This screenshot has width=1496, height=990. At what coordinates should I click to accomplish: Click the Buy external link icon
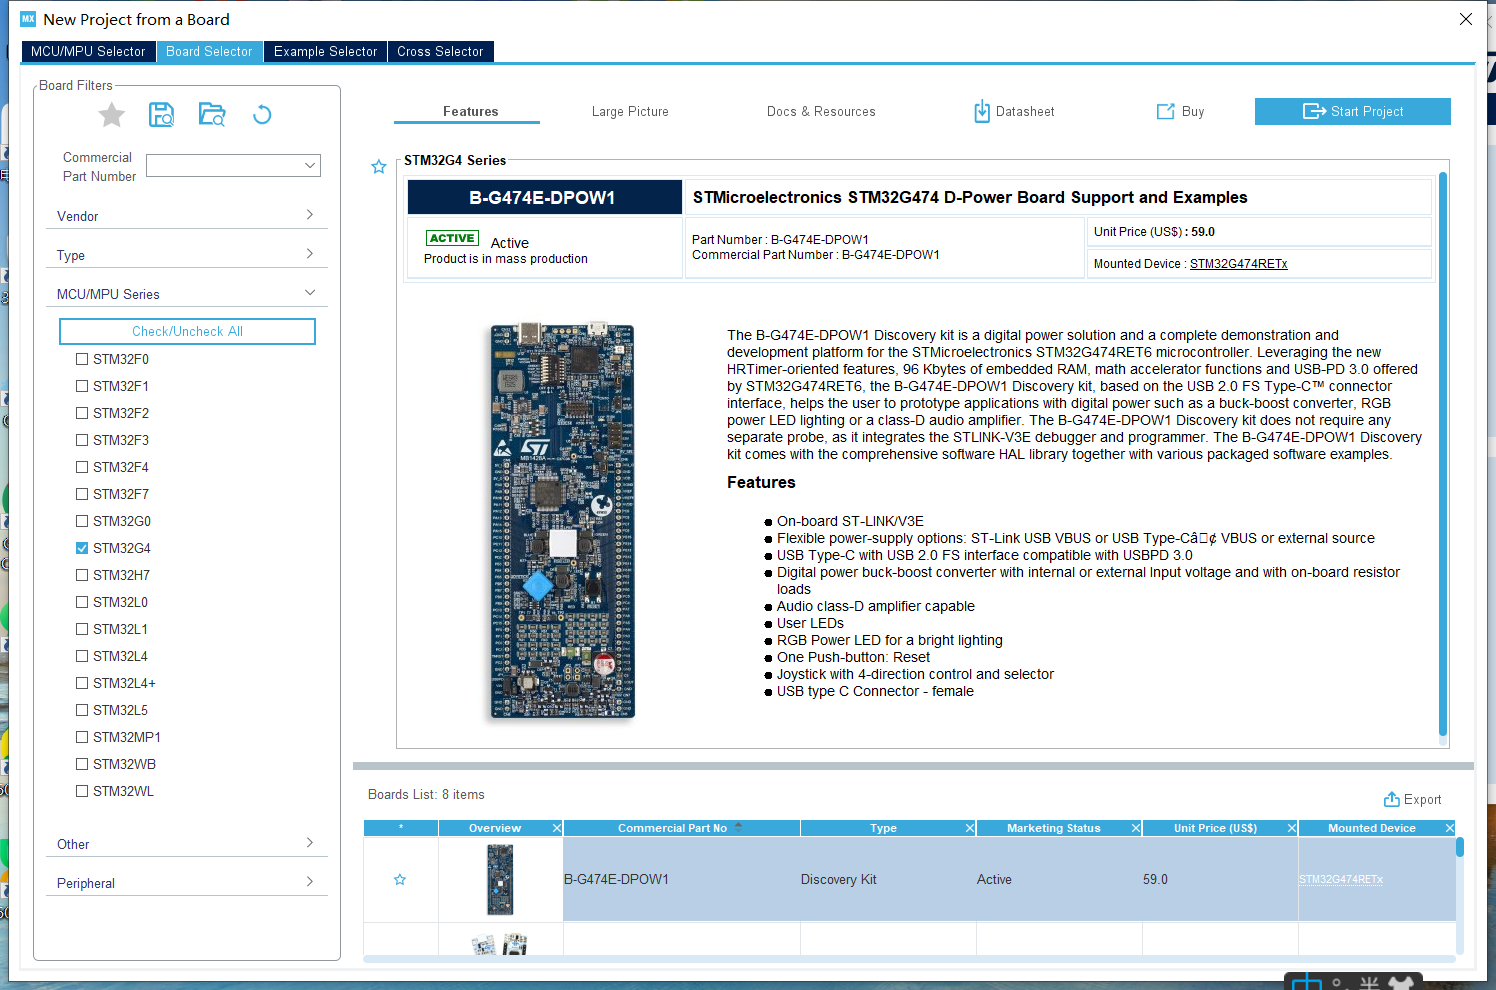tap(1166, 111)
